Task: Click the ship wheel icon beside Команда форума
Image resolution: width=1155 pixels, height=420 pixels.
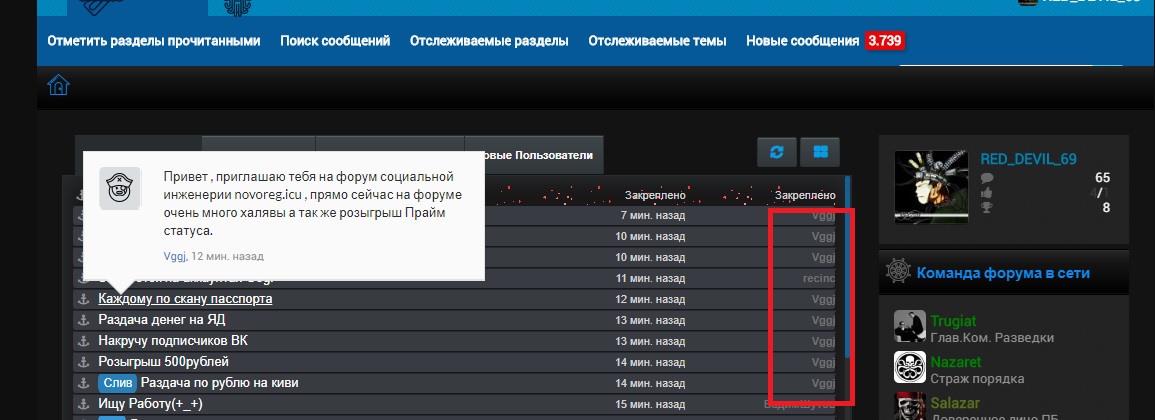Action: point(897,272)
